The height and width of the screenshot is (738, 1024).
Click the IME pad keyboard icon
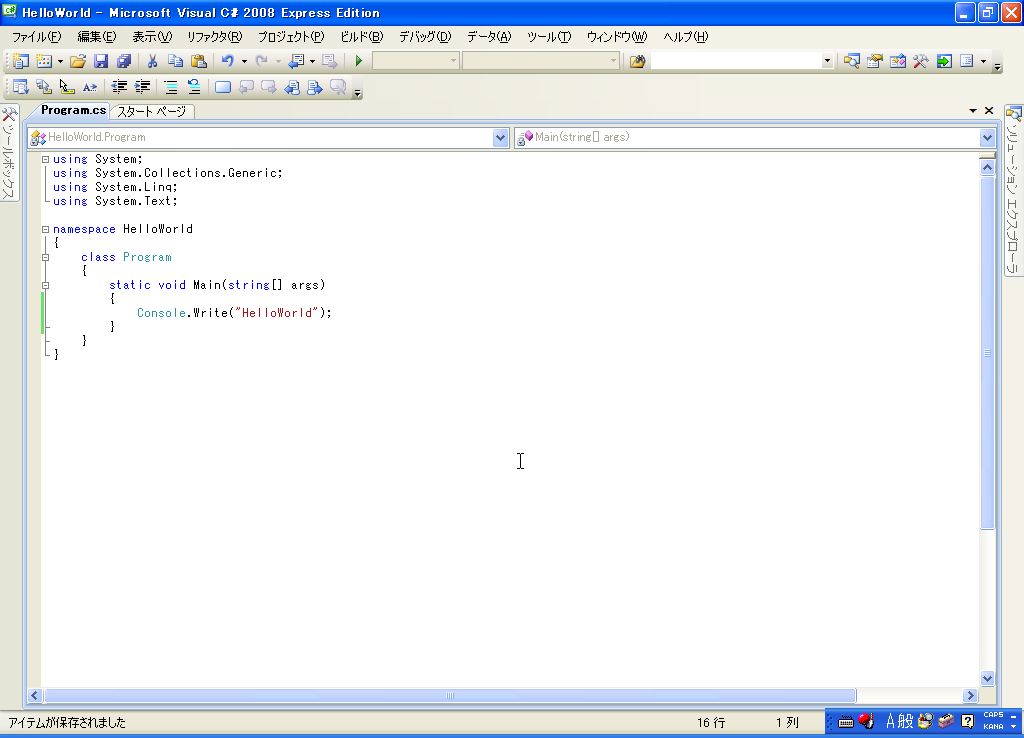pyautogui.click(x=846, y=722)
